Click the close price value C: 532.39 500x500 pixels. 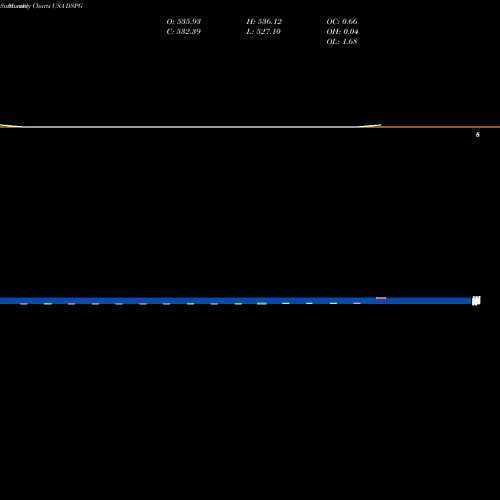point(184,32)
